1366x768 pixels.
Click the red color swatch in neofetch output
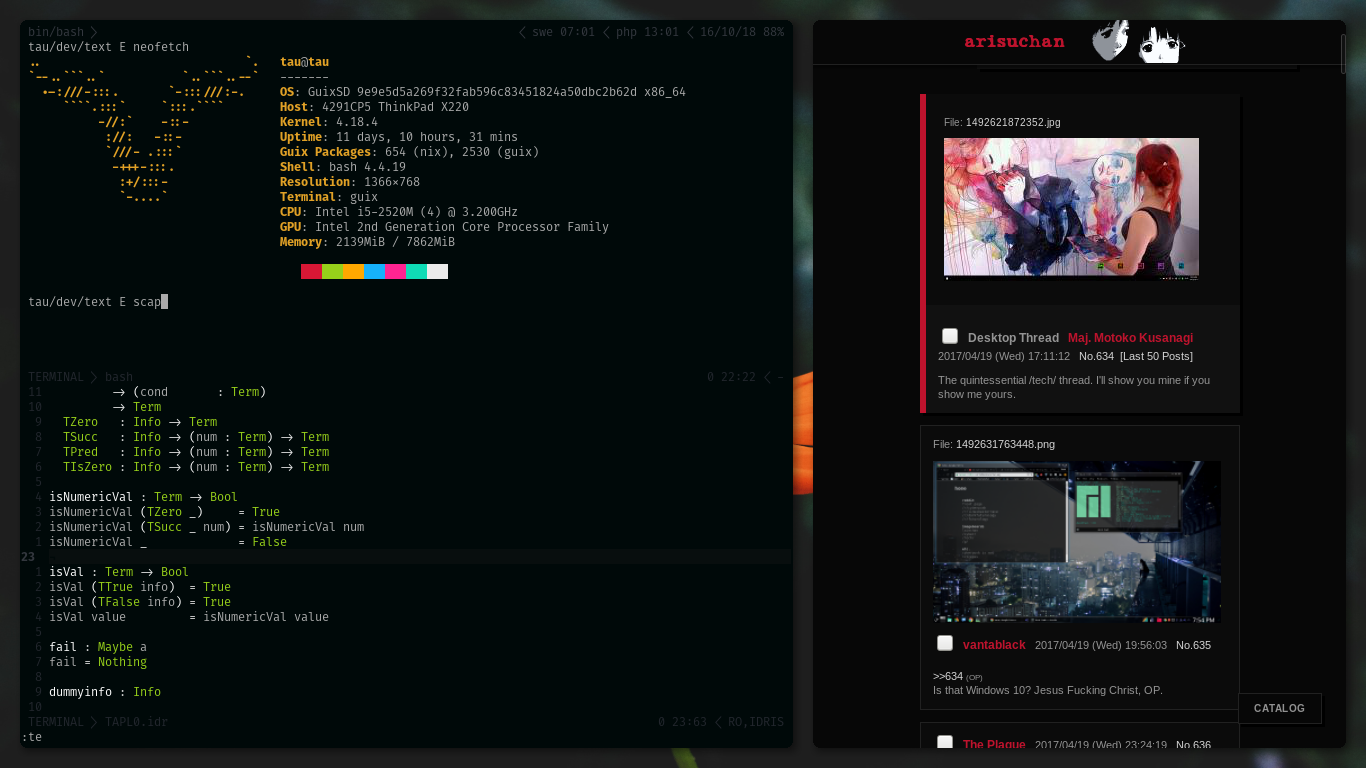click(x=311, y=272)
